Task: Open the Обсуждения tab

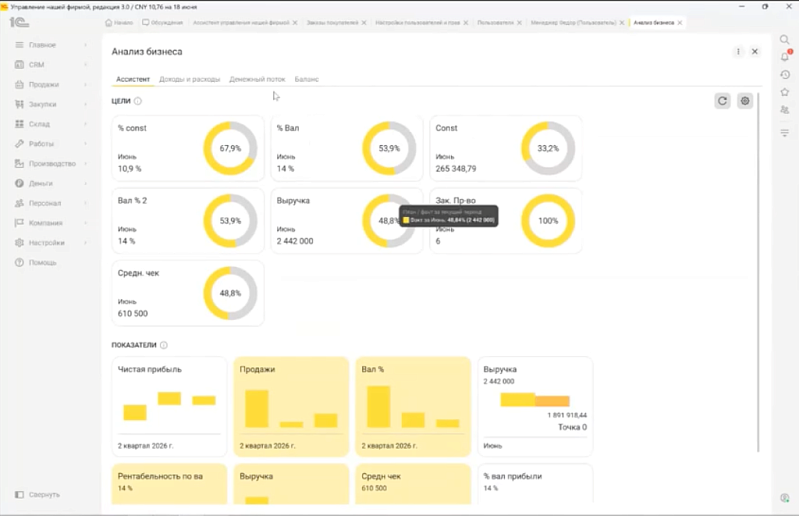Action: coord(163,23)
